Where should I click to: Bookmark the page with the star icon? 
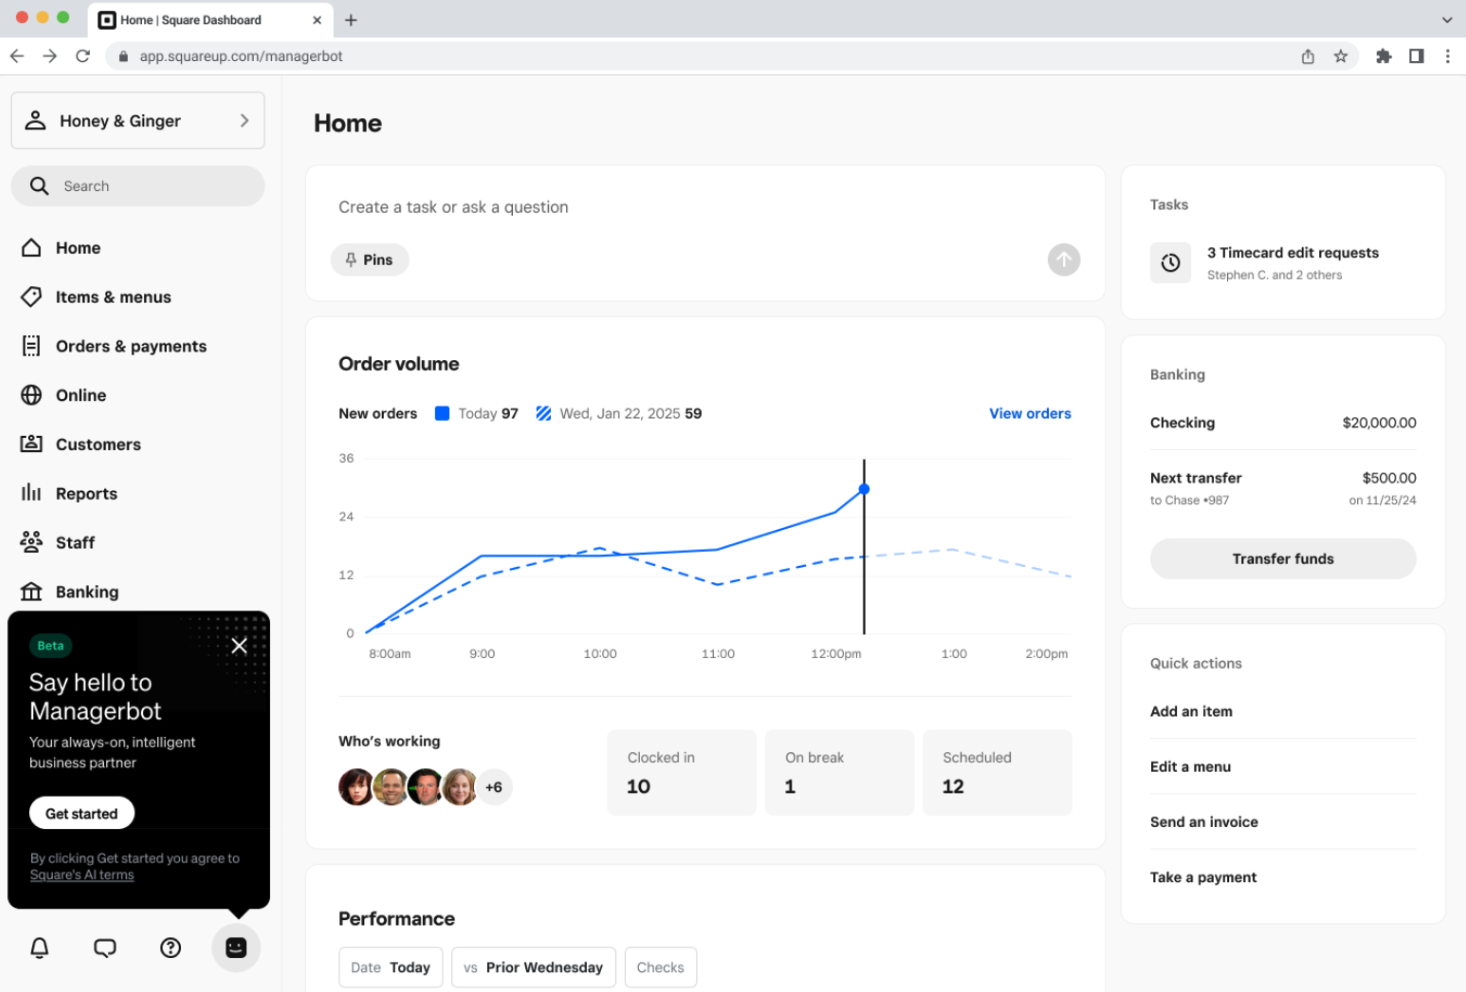[x=1341, y=56]
